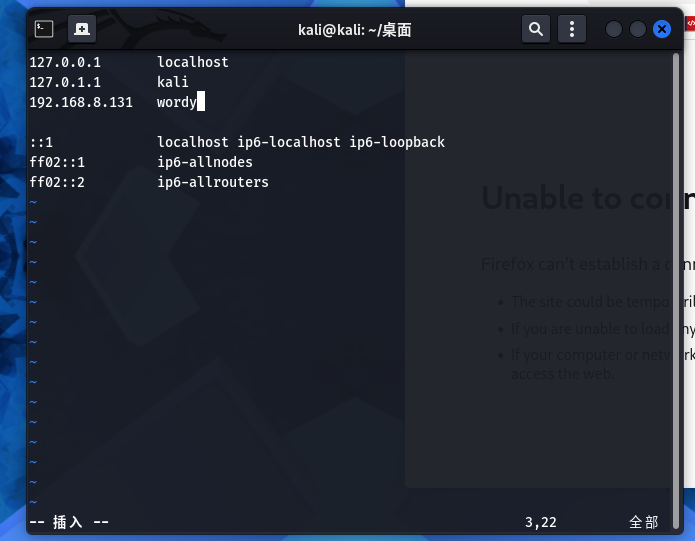Click the ip6-loopback alias text
The width and height of the screenshot is (695, 541).
[x=397, y=142]
